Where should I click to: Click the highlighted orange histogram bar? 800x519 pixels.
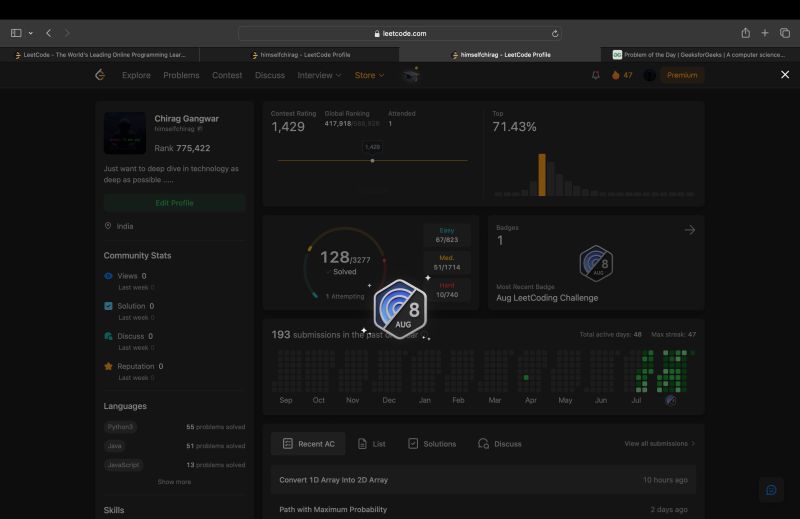(542, 175)
